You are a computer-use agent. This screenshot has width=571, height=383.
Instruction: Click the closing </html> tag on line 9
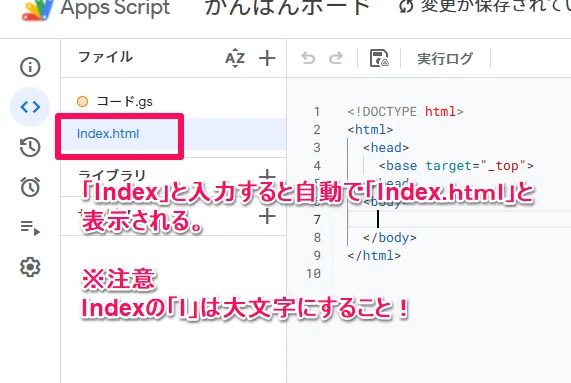374,255
